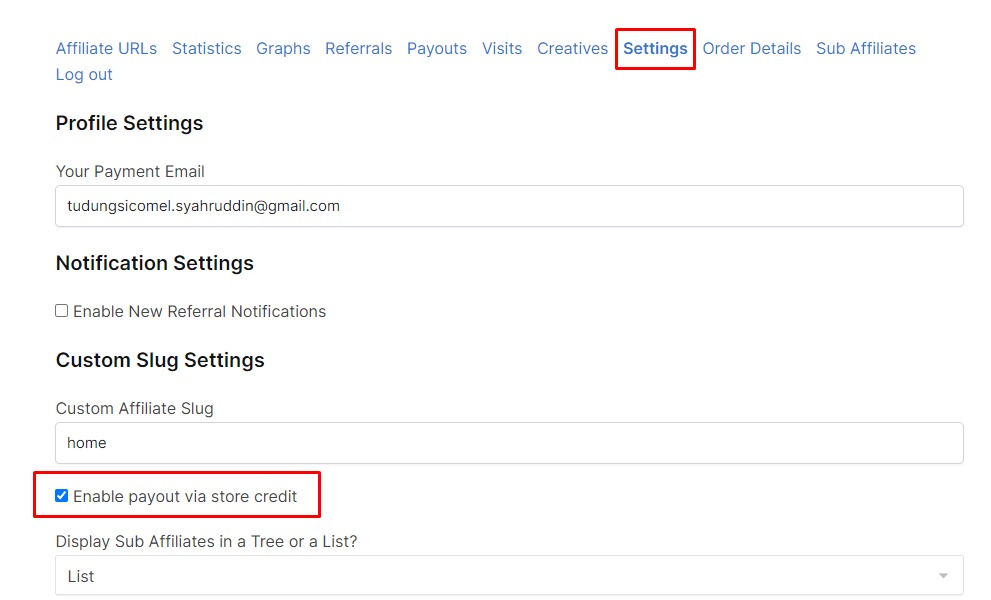This screenshot has height=600, width=991.
Task: Switch to the Creatives tab
Action: [x=572, y=48]
